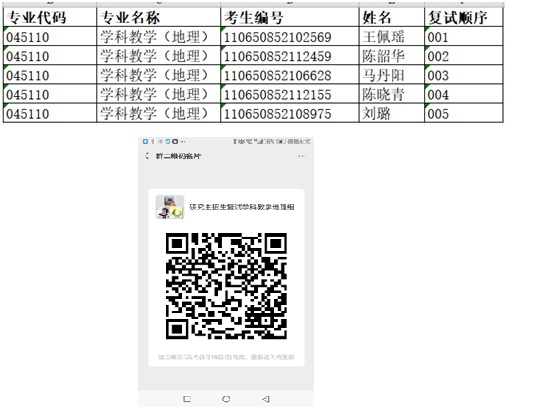Select the 考生编号 header cell
The image size is (556, 417).
pyautogui.click(x=290, y=17)
